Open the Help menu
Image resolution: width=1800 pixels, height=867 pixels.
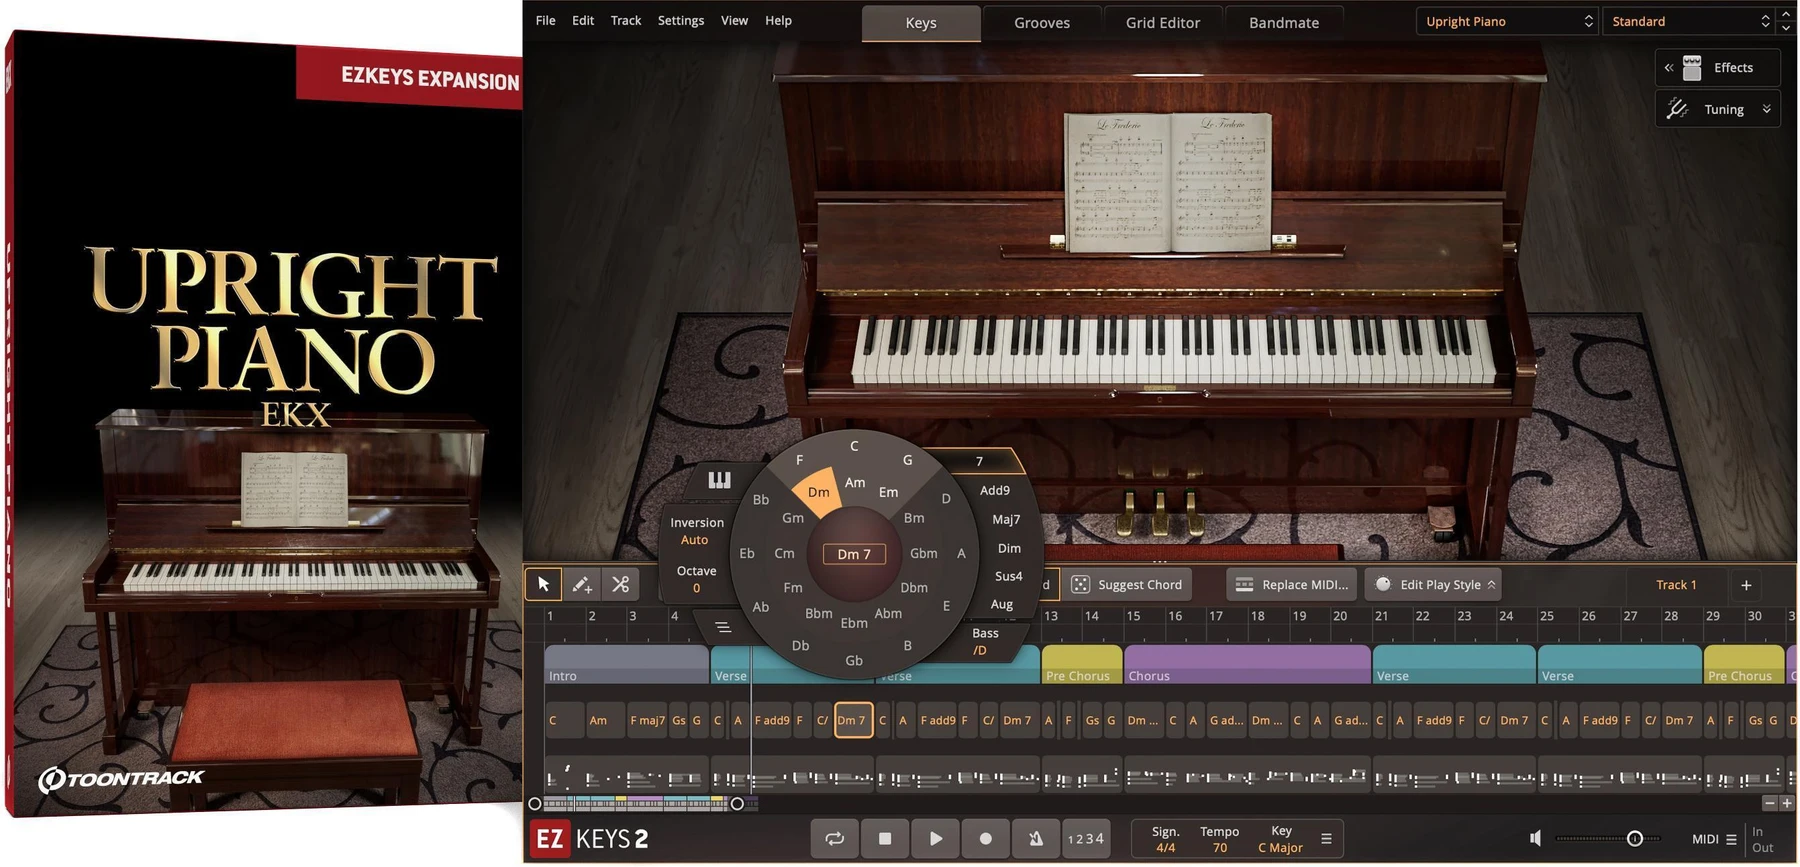click(778, 20)
